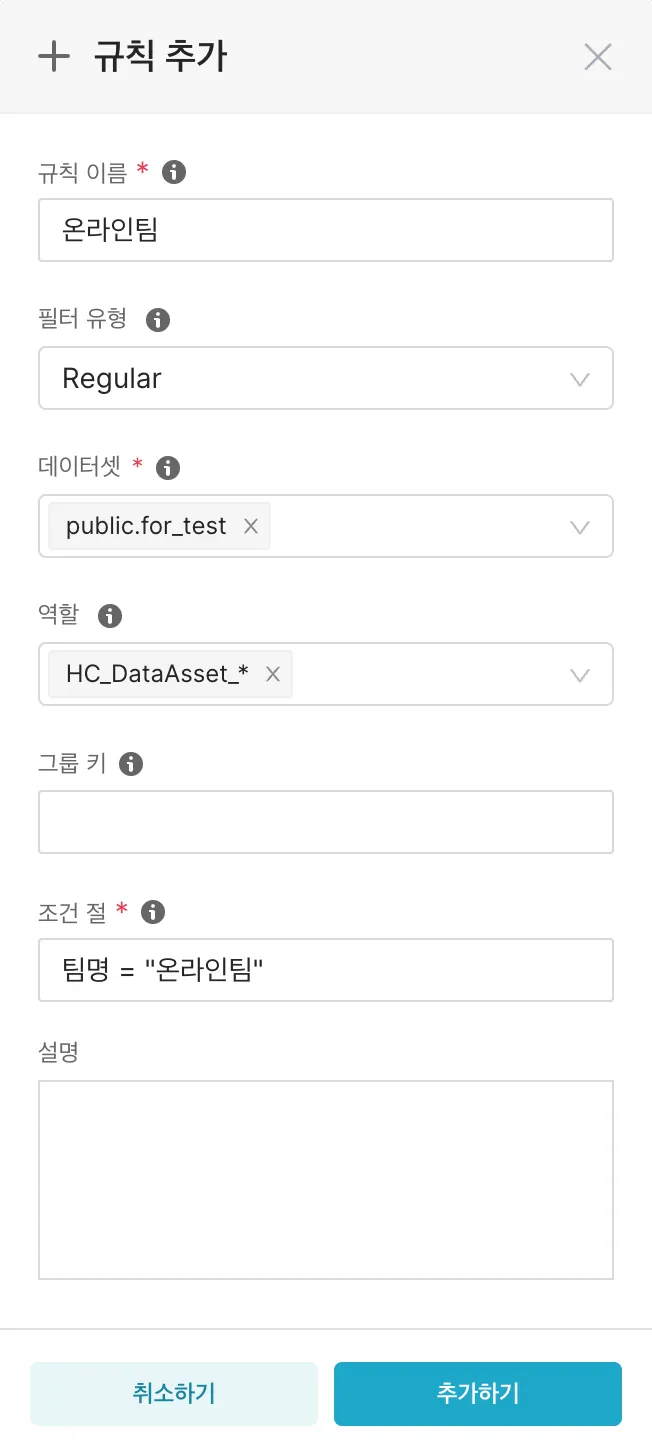Open the 필터 유형 Regular dropdown
This screenshot has width=652, height=1456.
pos(325,378)
